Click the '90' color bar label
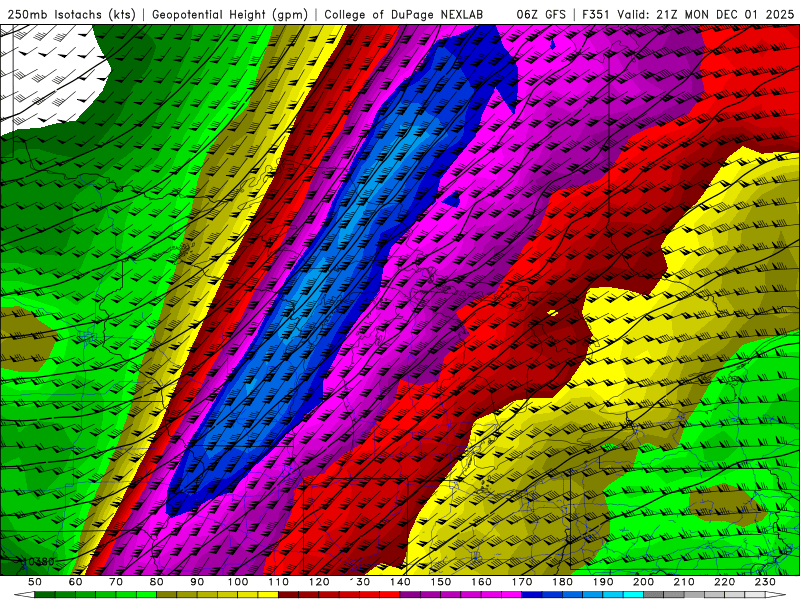The height and width of the screenshot is (600, 800). [x=197, y=582]
